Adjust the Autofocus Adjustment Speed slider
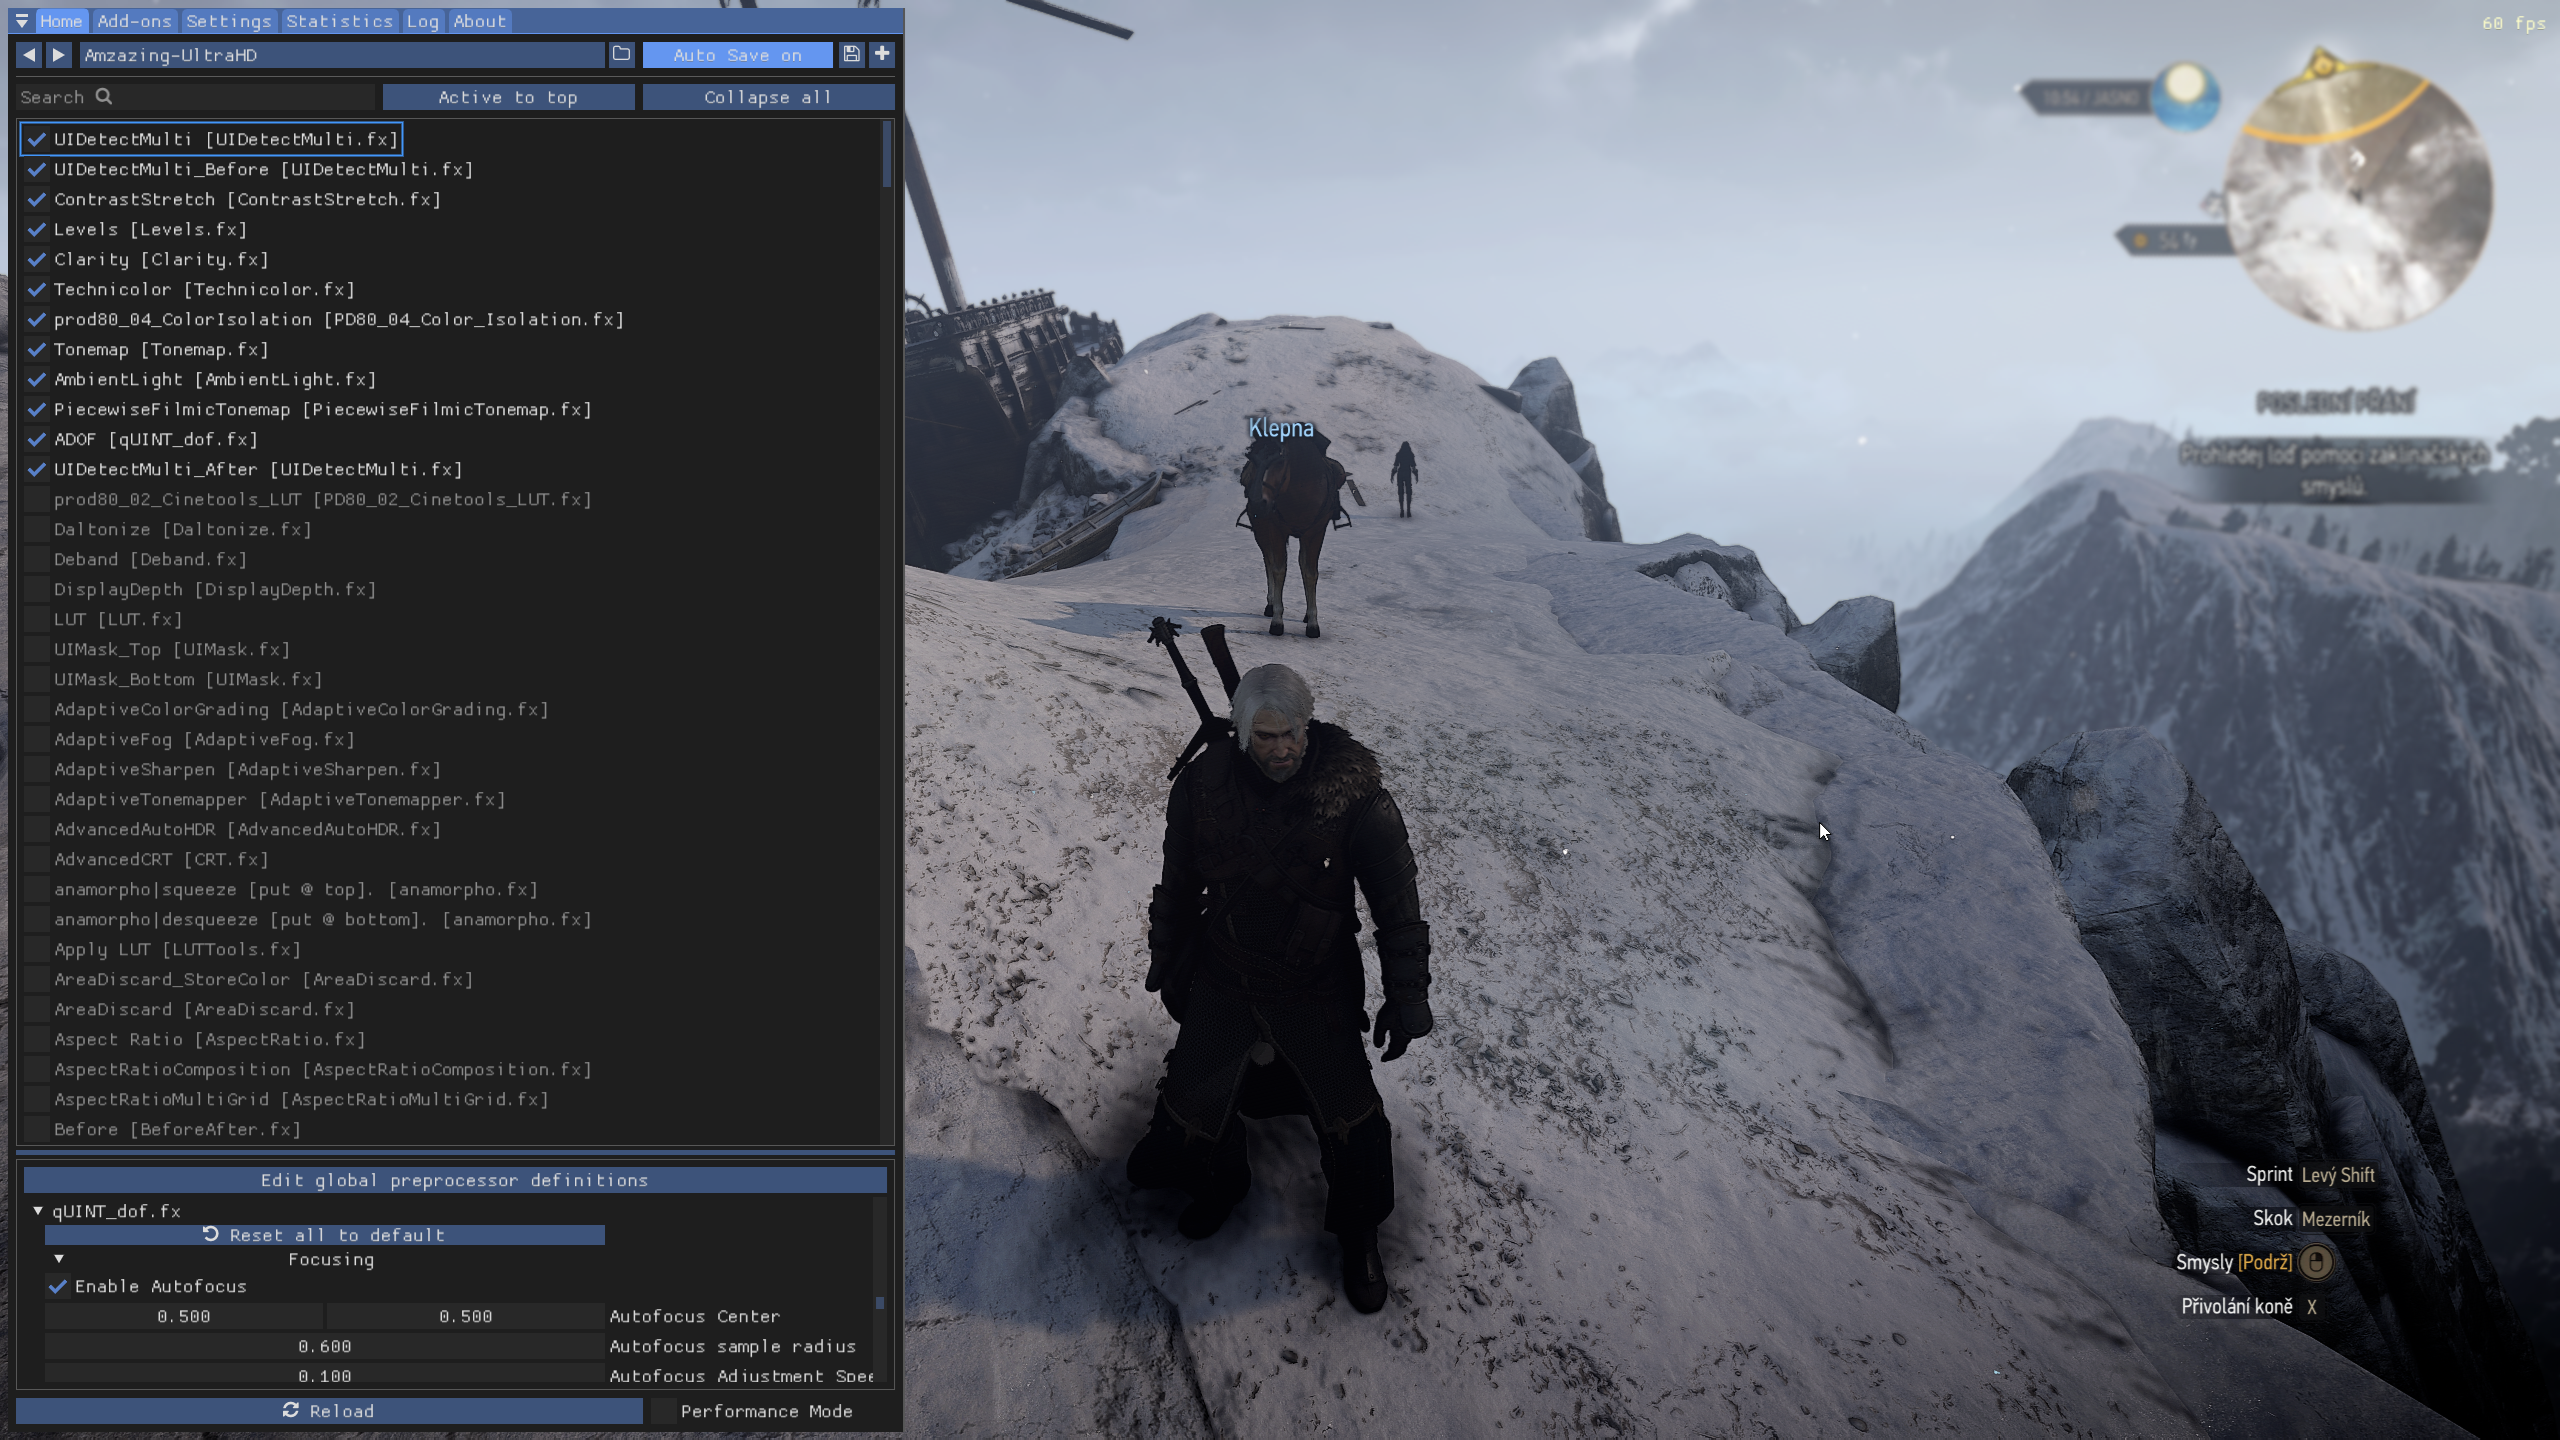This screenshot has height=1440, width=2560. click(324, 1376)
